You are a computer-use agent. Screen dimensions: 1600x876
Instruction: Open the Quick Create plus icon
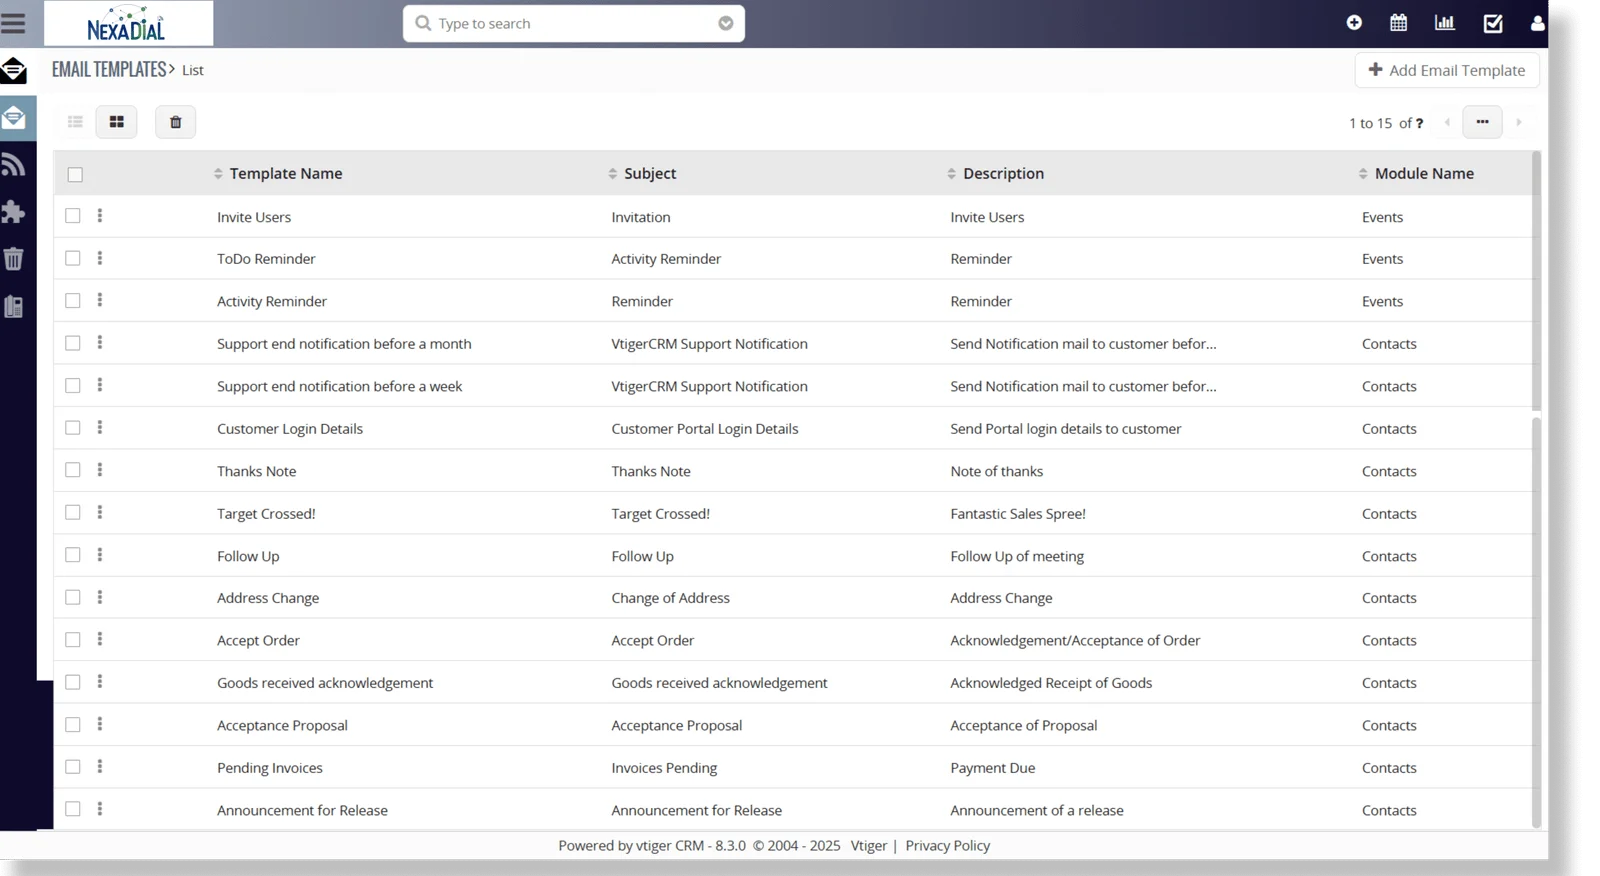tap(1354, 22)
